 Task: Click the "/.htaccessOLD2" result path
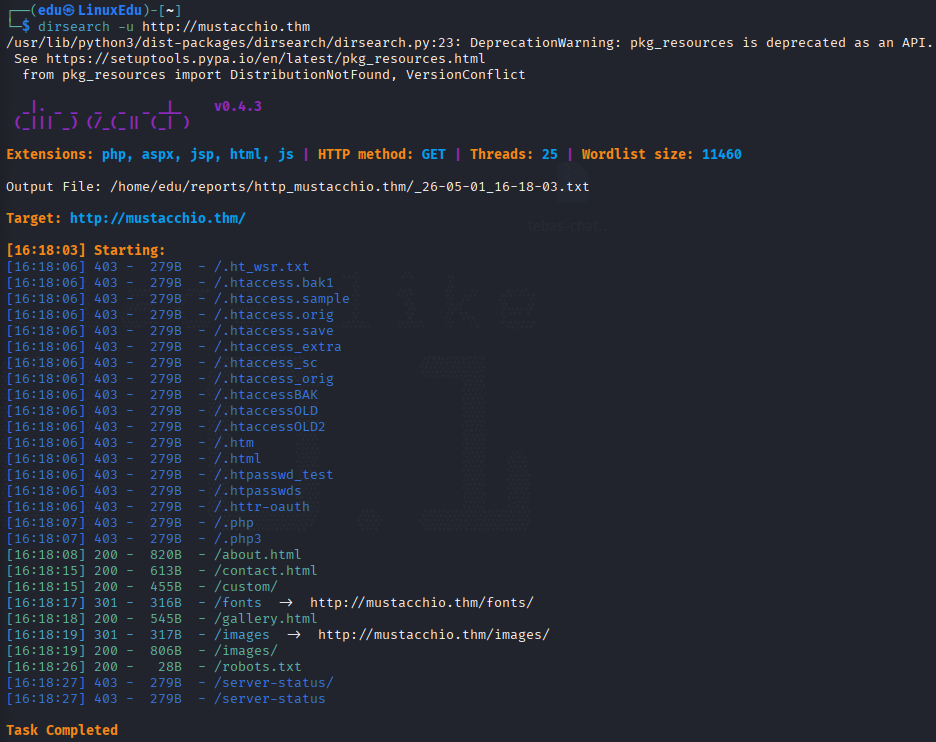pyautogui.click(x=270, y=427)
